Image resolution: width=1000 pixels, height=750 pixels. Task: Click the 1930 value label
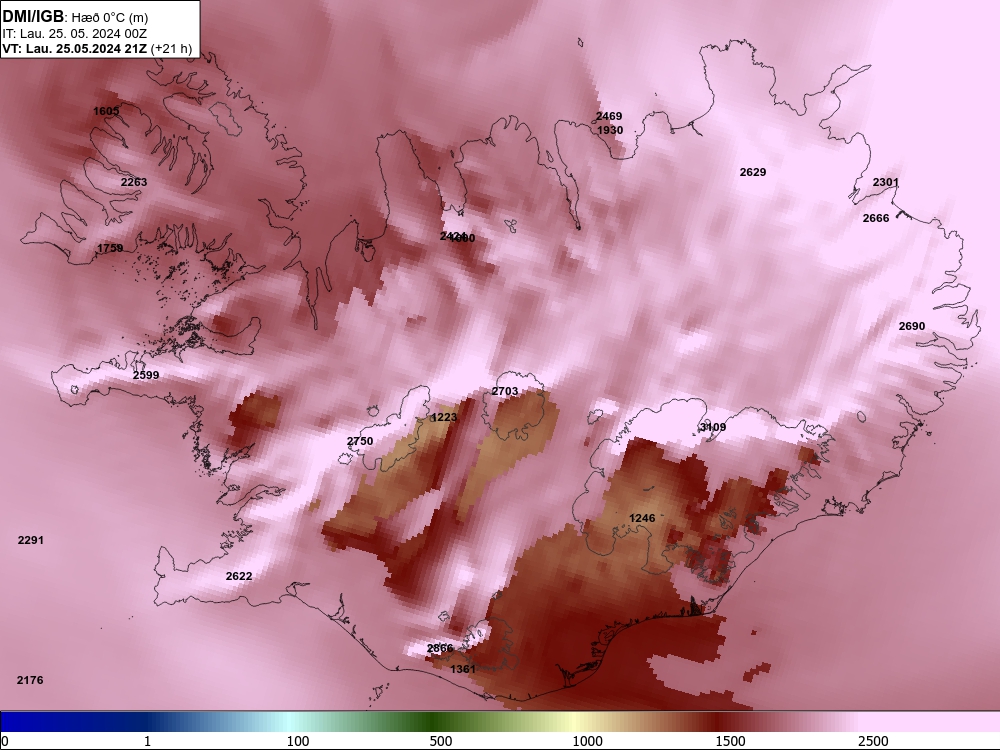(x=610, y=130)
